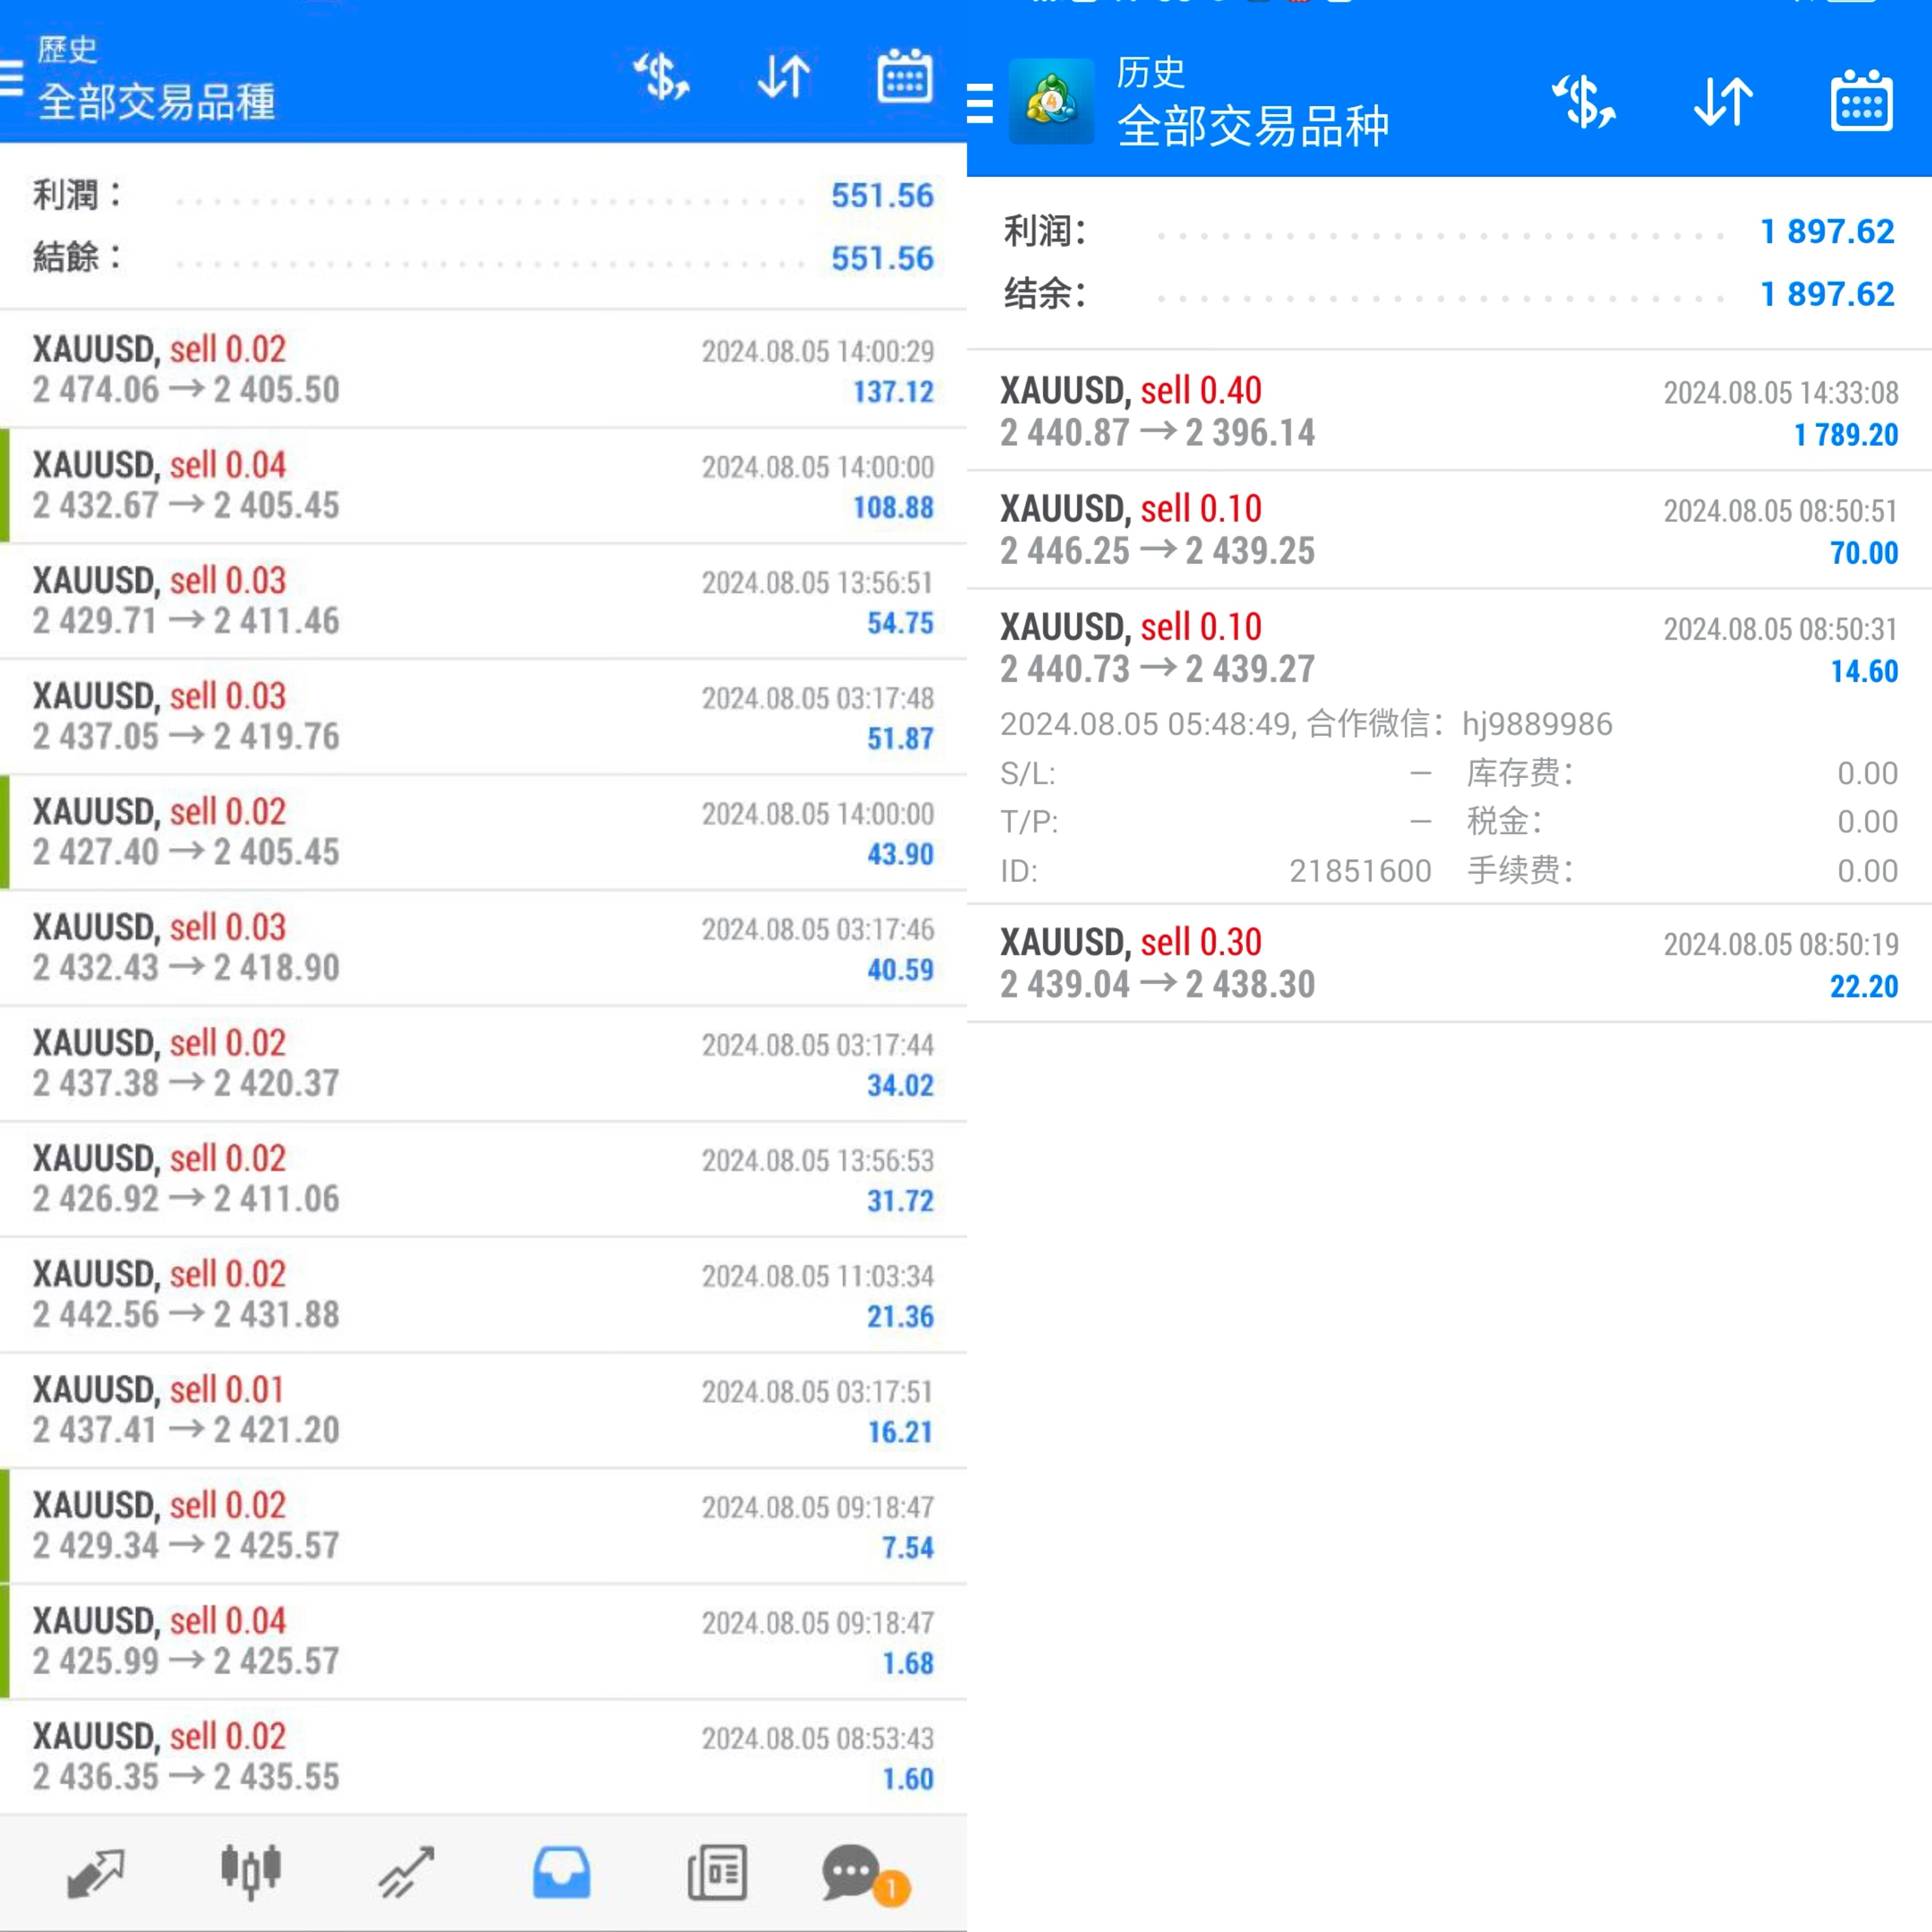Image resolution: width=1932 pixels, height=1932 pixels.
Task: Tap currency exchange filter icon in right header
Action: click(1583, 102)
